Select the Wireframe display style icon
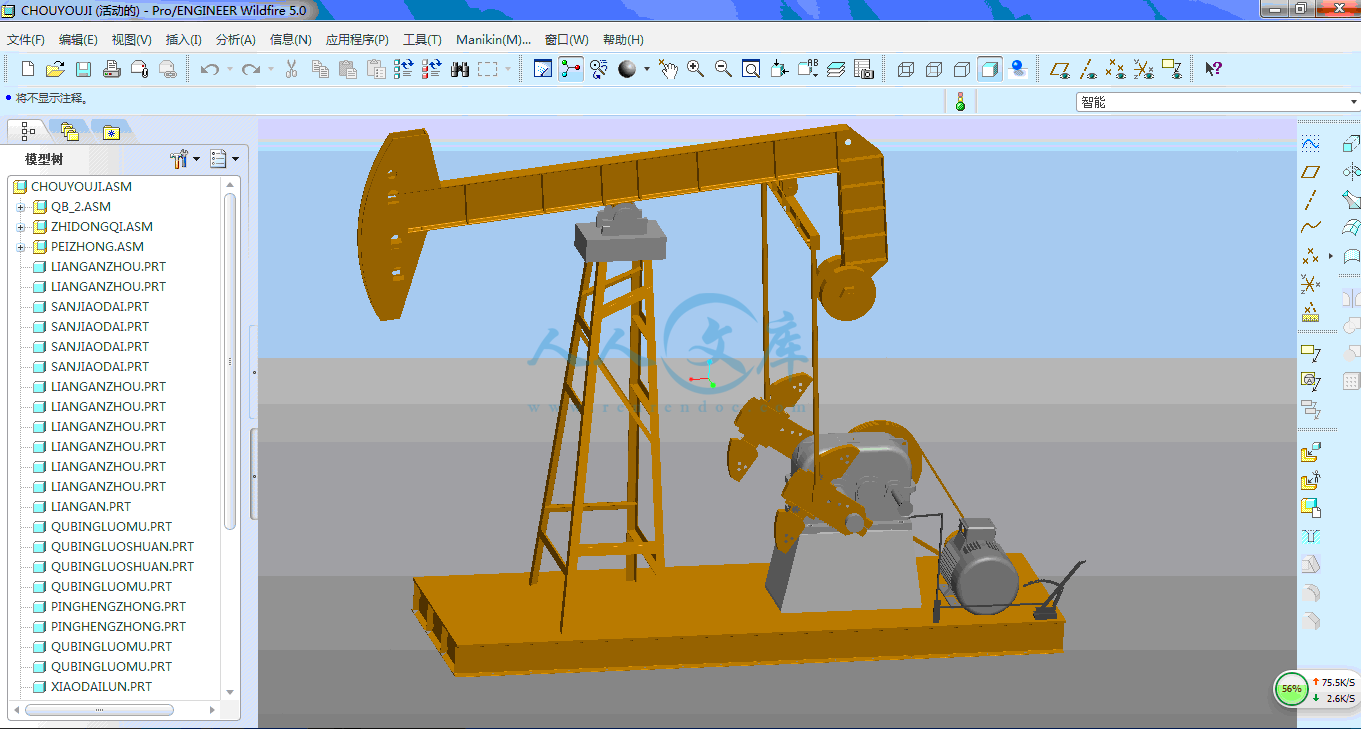 [906, 69]
